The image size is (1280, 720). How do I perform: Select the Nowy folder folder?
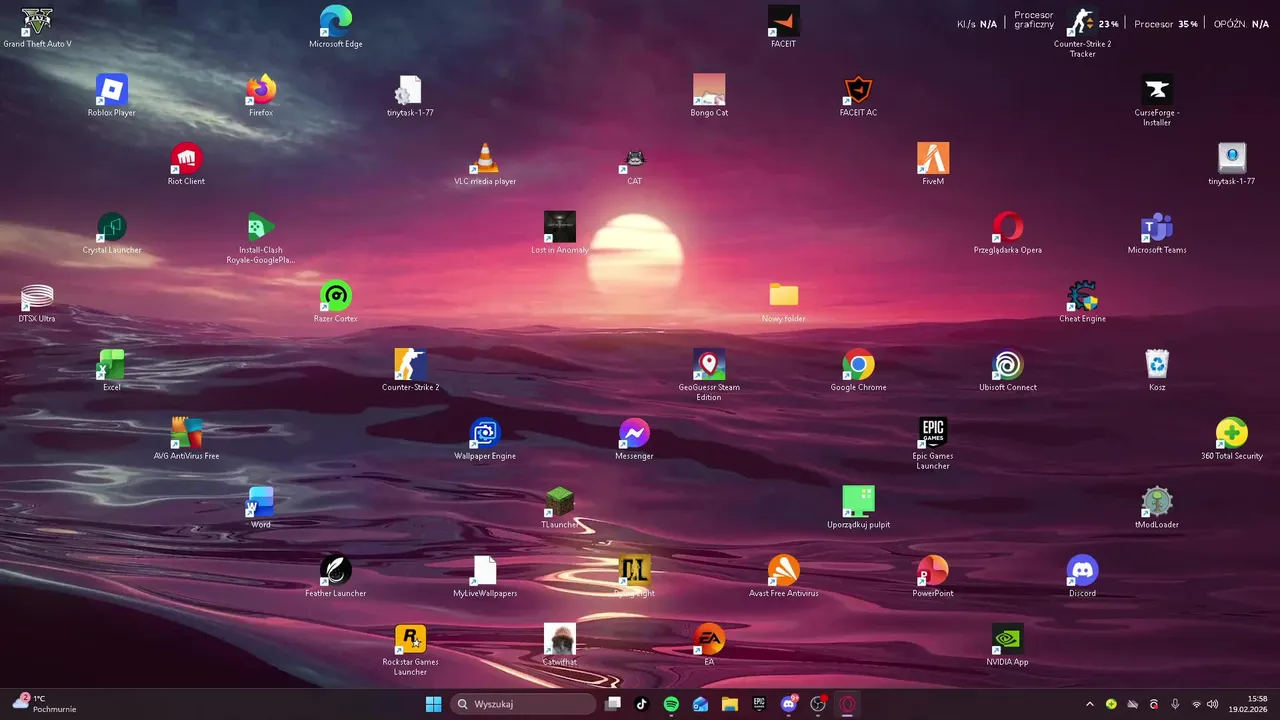[x=784, y=301]
